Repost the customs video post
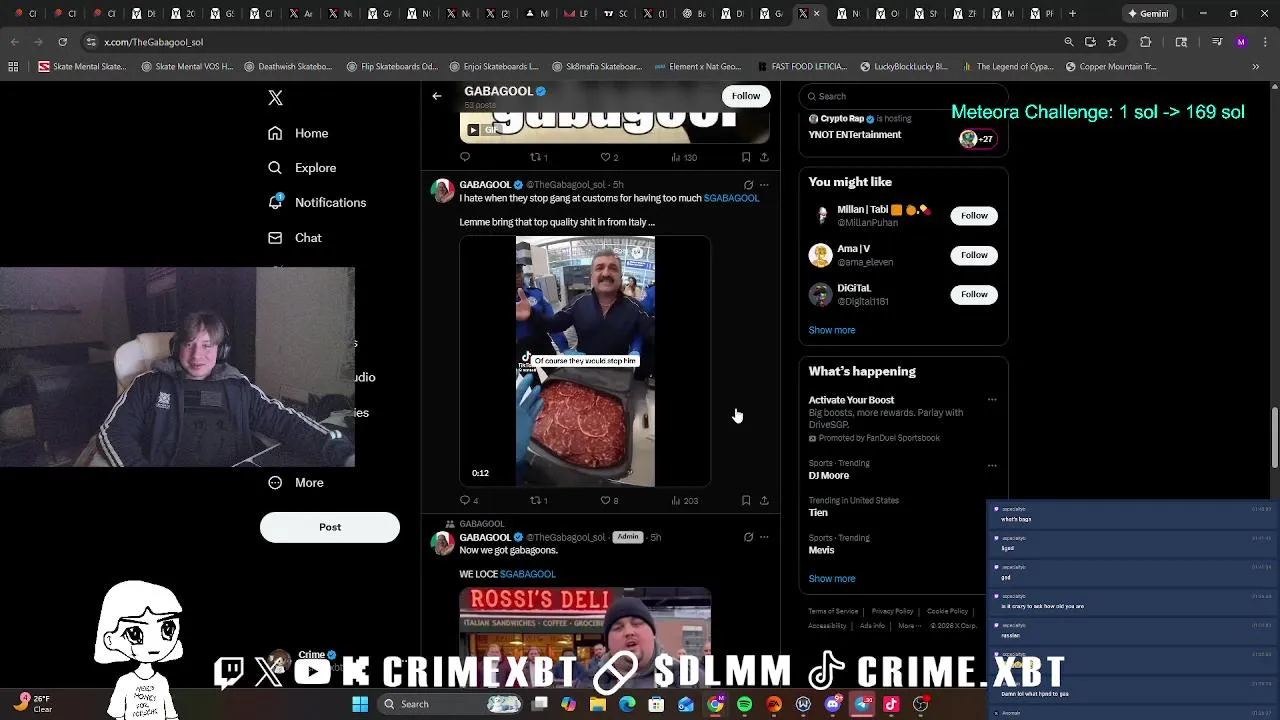The height and width of the screenshot is (720, 1280). (538, 500)
